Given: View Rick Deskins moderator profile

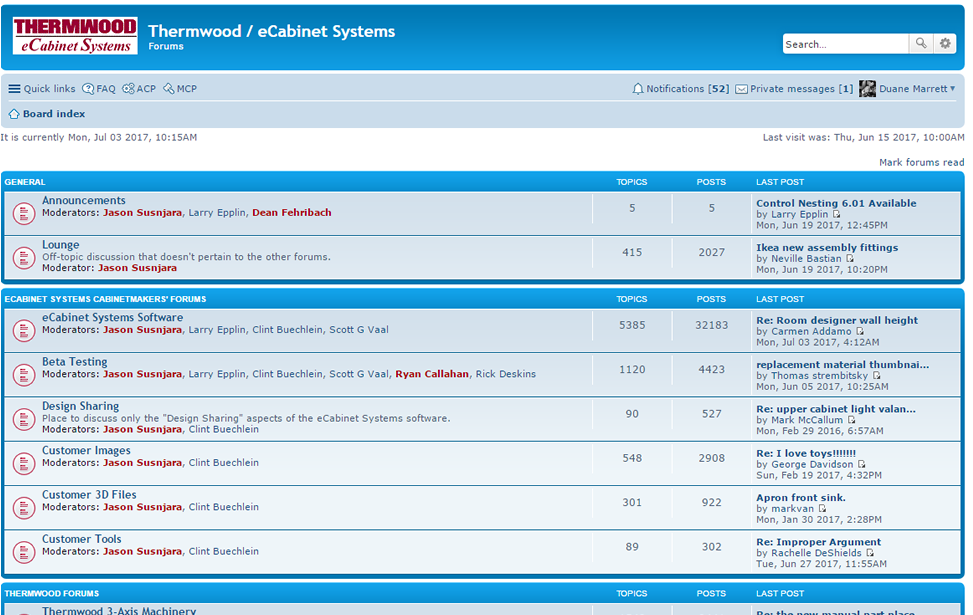Looking at the screenshot, I should (506, 374).
